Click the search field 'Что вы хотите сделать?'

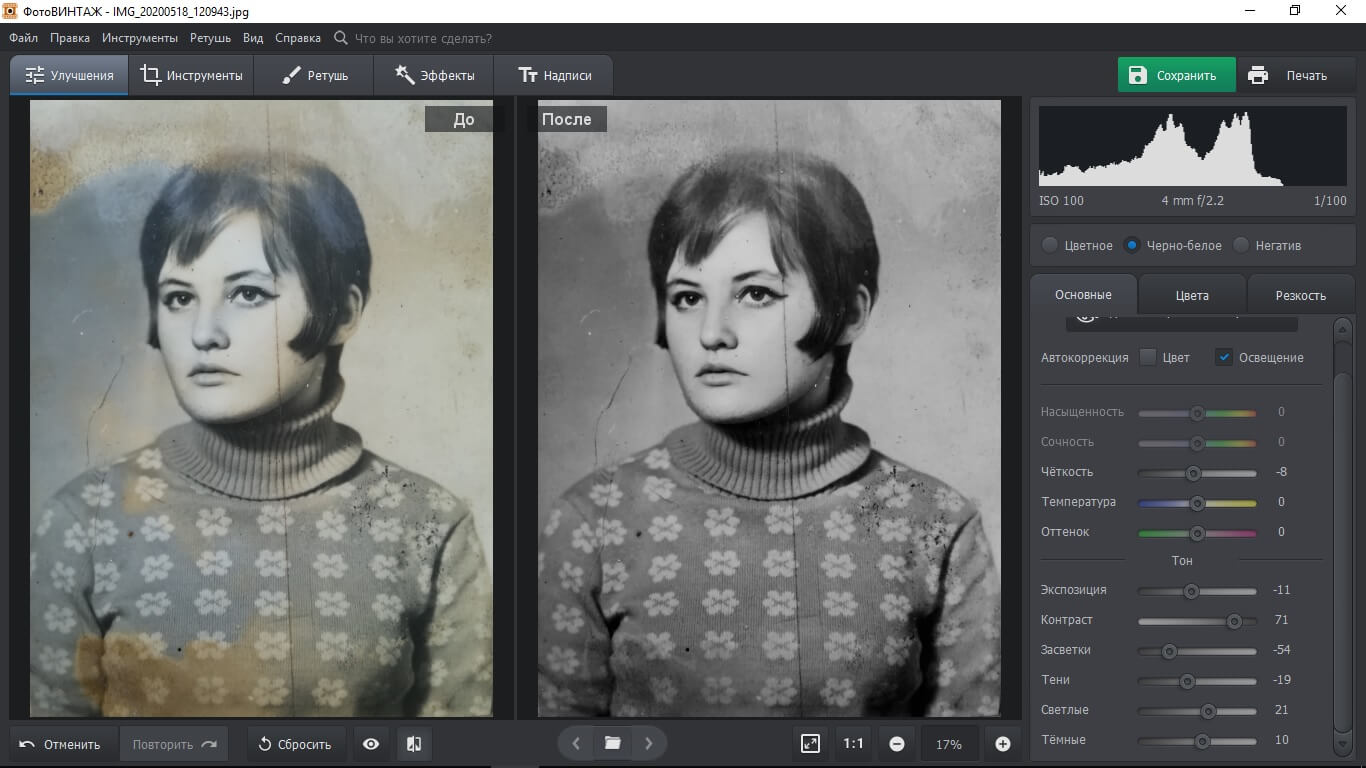tap(423, 38)
